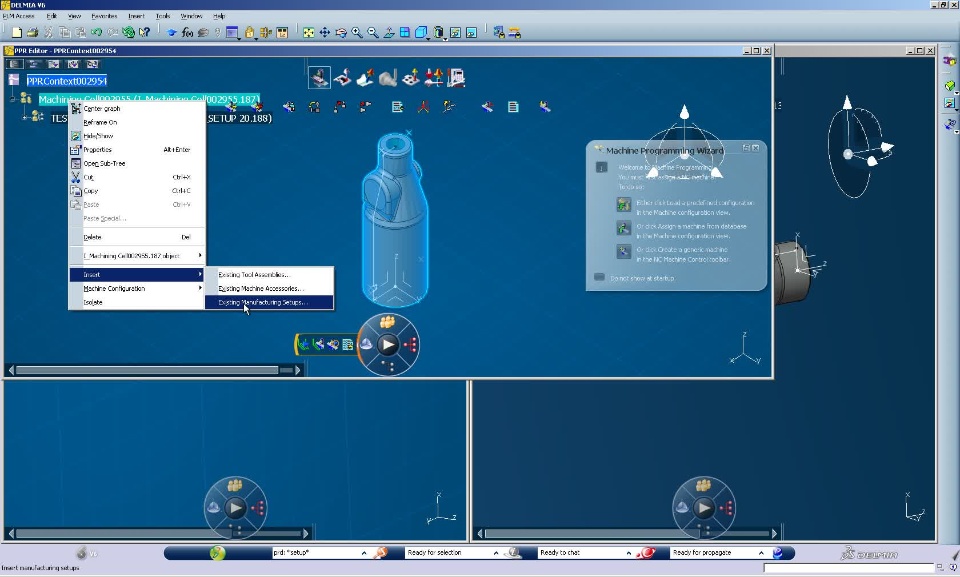The image size is (960, 577).
Task: Choose 'Existing Machine Accessories...' from submenu
Action: (269, 288)
